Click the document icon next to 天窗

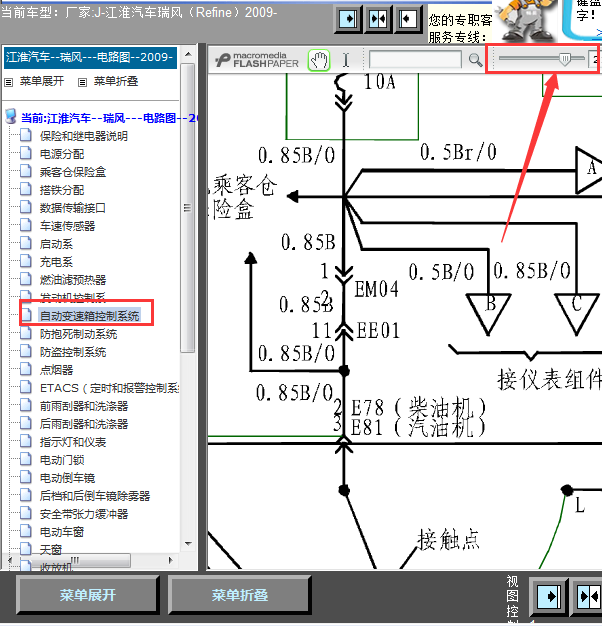click(26, 549)
